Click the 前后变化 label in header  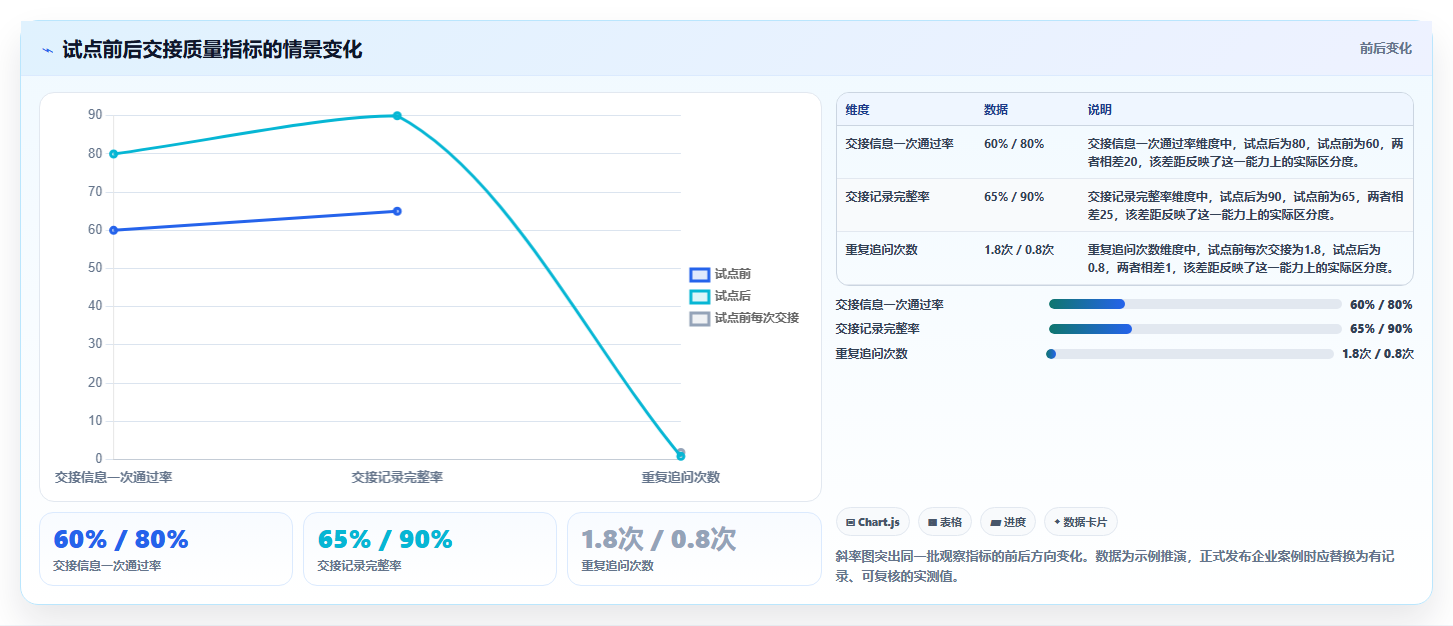pyautogui.click(x=1386, y=48)
